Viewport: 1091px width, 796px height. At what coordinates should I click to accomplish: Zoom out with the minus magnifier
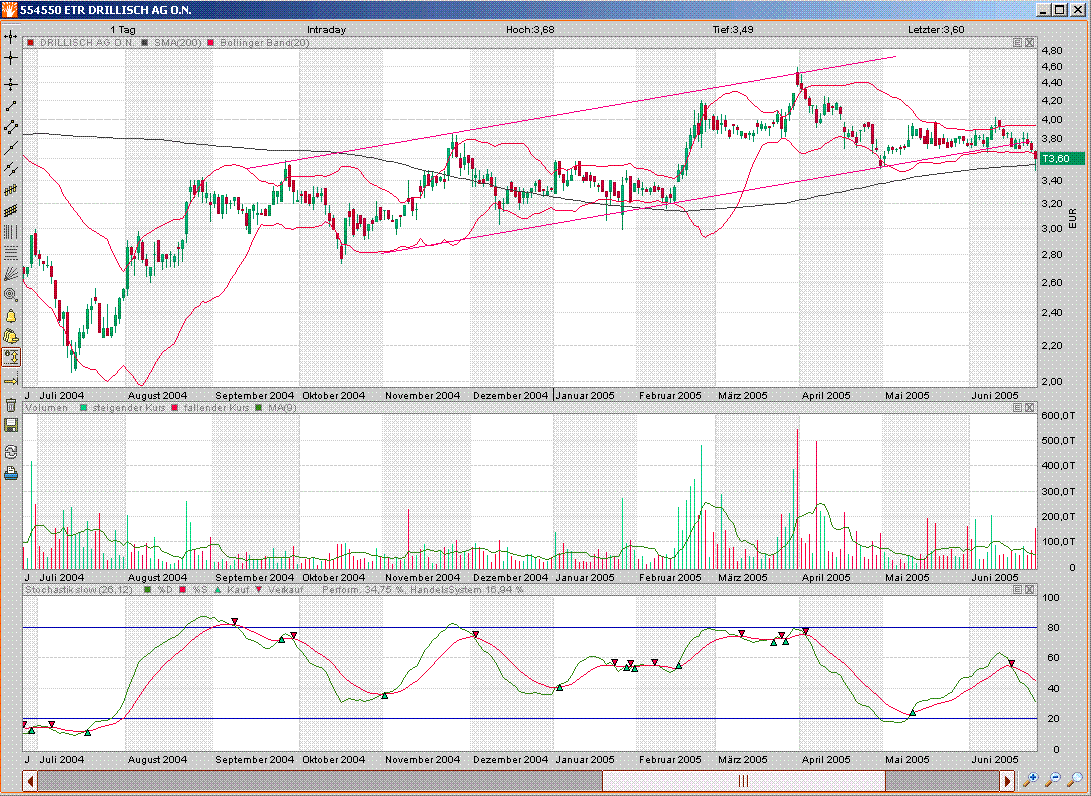(x=1053, y=779)
